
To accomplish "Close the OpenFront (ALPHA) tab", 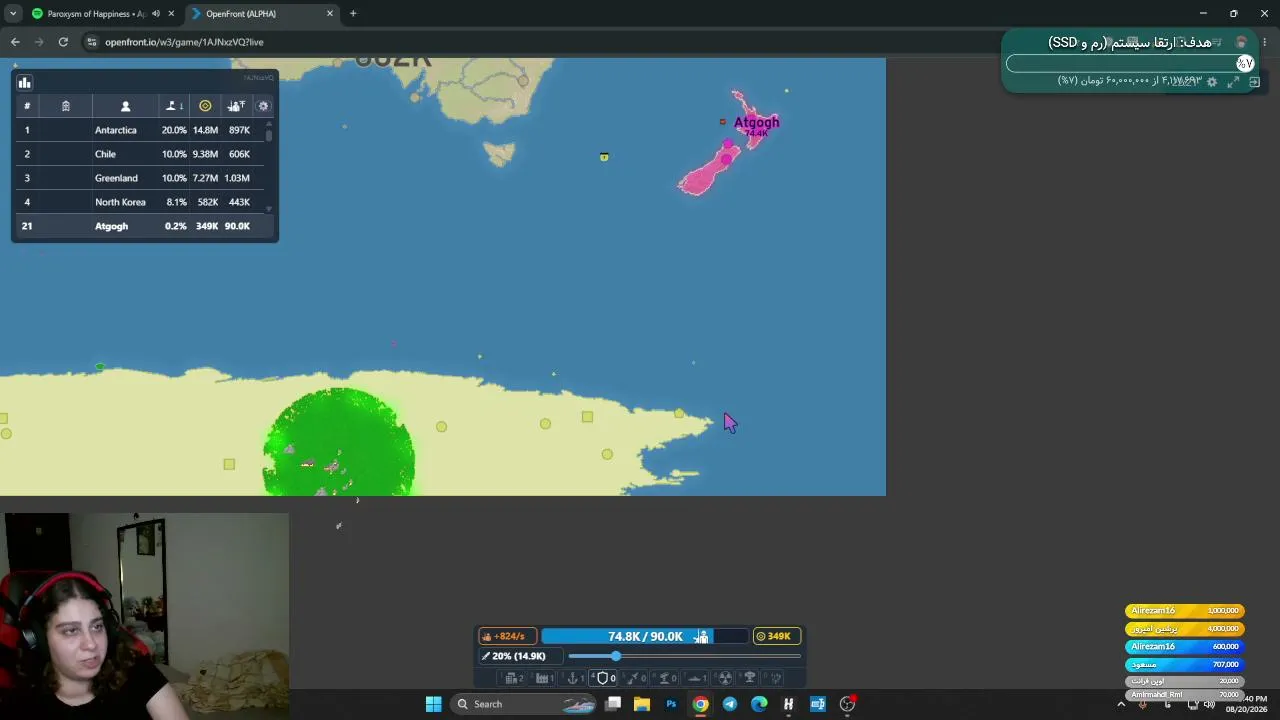I will pos(330,14).
